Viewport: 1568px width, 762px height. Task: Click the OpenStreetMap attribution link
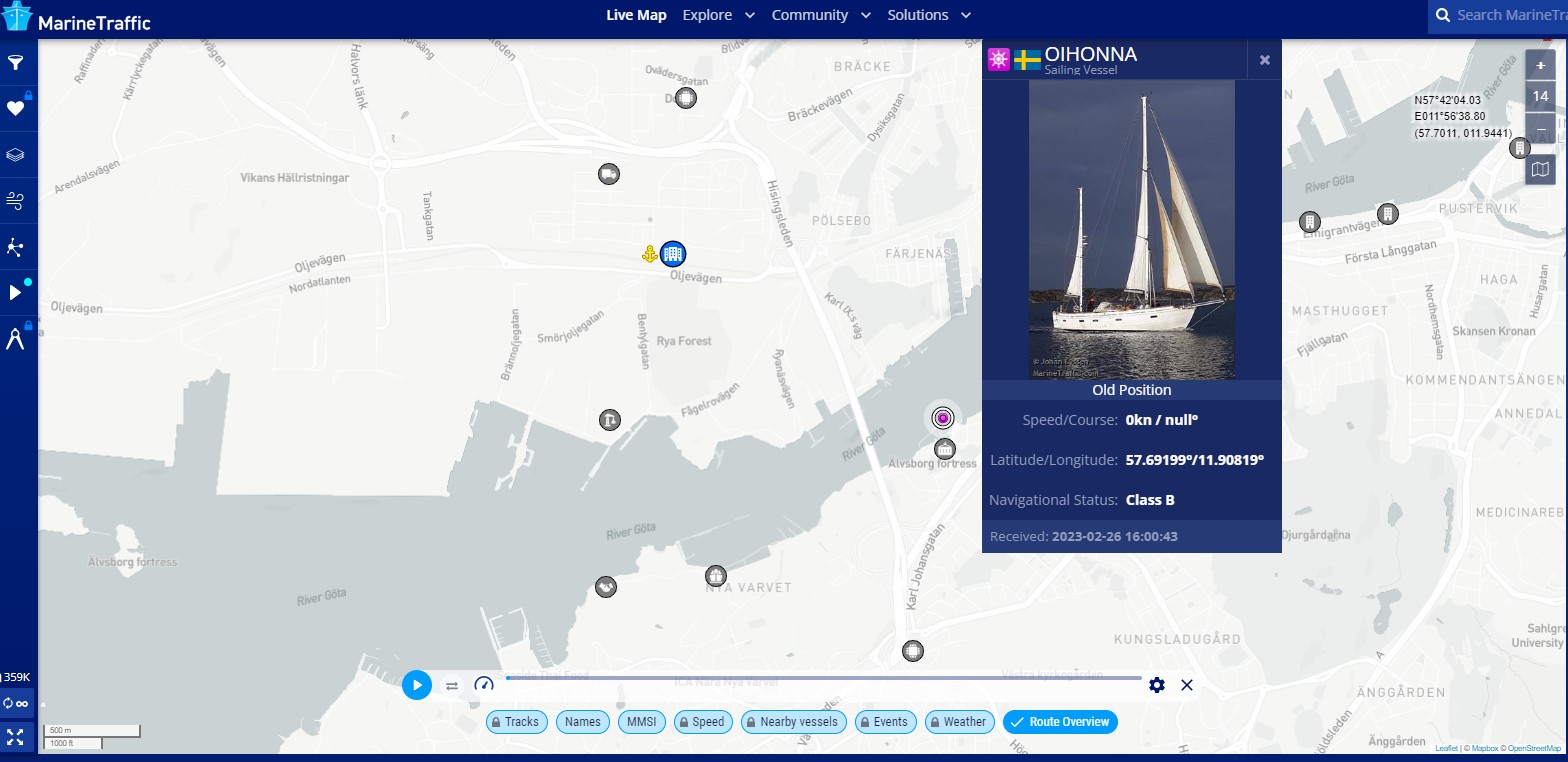[1534, 748]
